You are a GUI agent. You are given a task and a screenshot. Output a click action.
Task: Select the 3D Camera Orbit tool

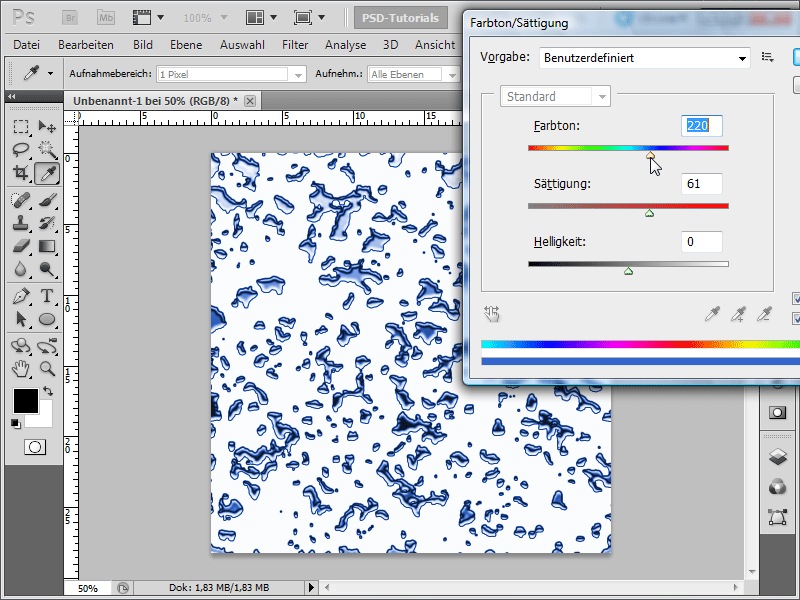[x=47, y=346]
